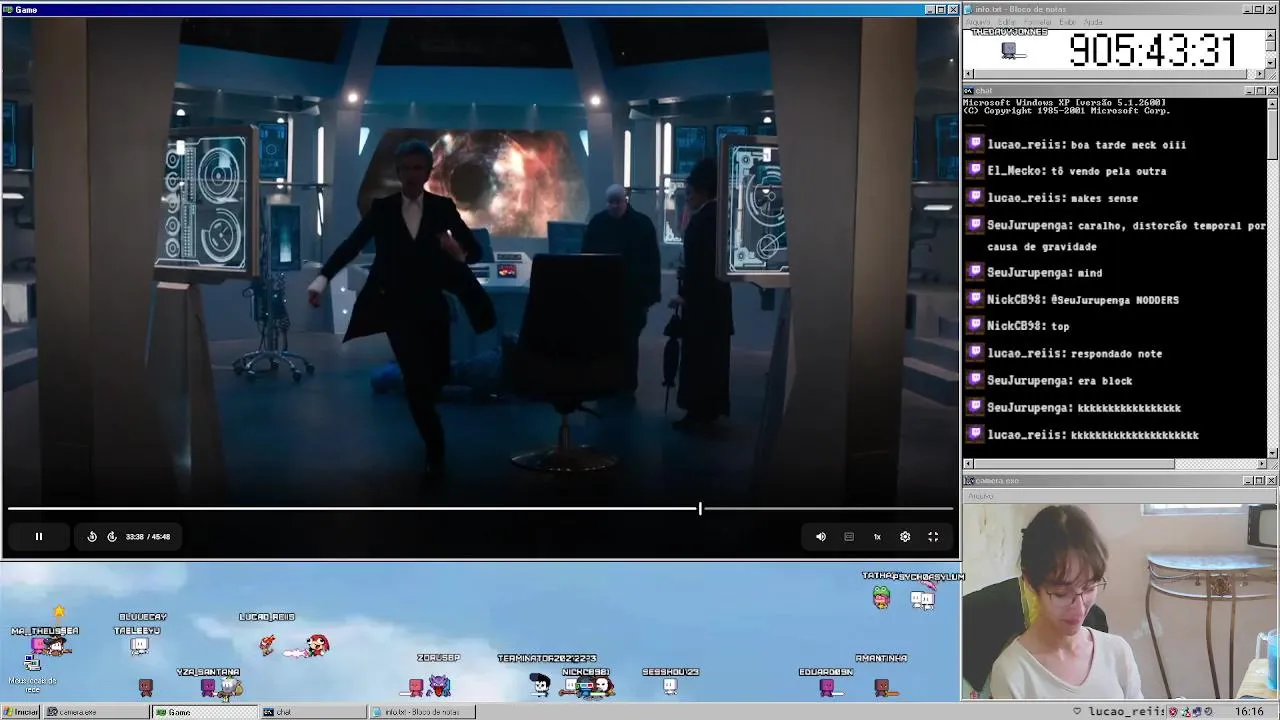Click Twitch badge beside lucao_reiis respondado note
Image resolution: width=1280 pixels, height=720 pixels.
coord(976,353)
